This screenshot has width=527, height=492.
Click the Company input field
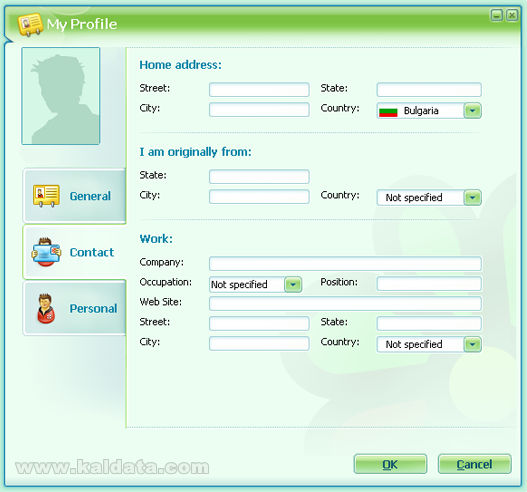tap(345, 263)
